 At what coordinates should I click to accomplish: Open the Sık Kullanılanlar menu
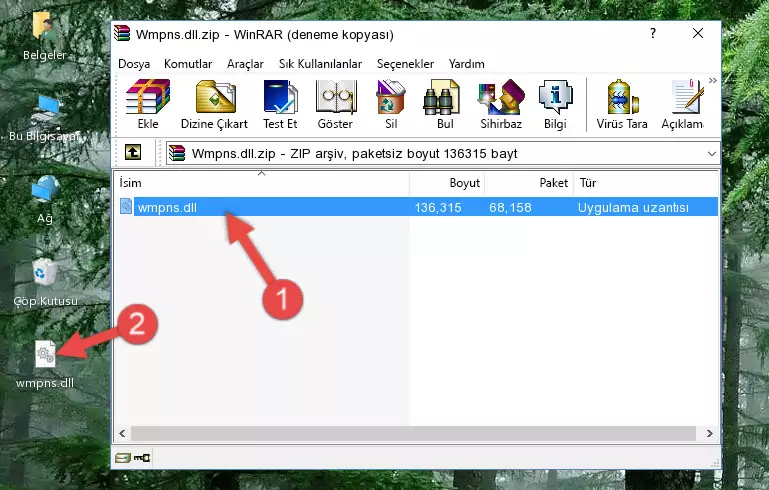coord(320,64)
